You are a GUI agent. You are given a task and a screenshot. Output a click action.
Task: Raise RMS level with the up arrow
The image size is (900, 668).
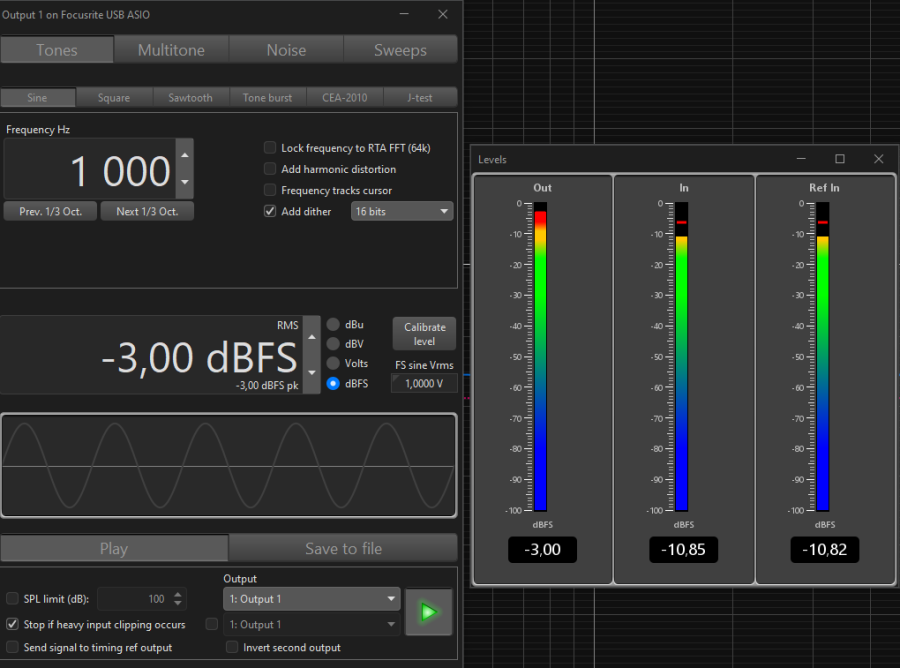click(312, 337)
